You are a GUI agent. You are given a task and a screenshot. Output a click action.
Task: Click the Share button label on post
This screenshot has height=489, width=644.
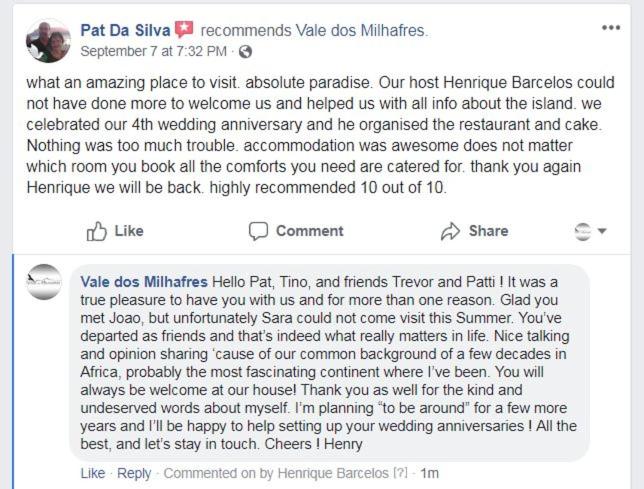click(488, 231)
